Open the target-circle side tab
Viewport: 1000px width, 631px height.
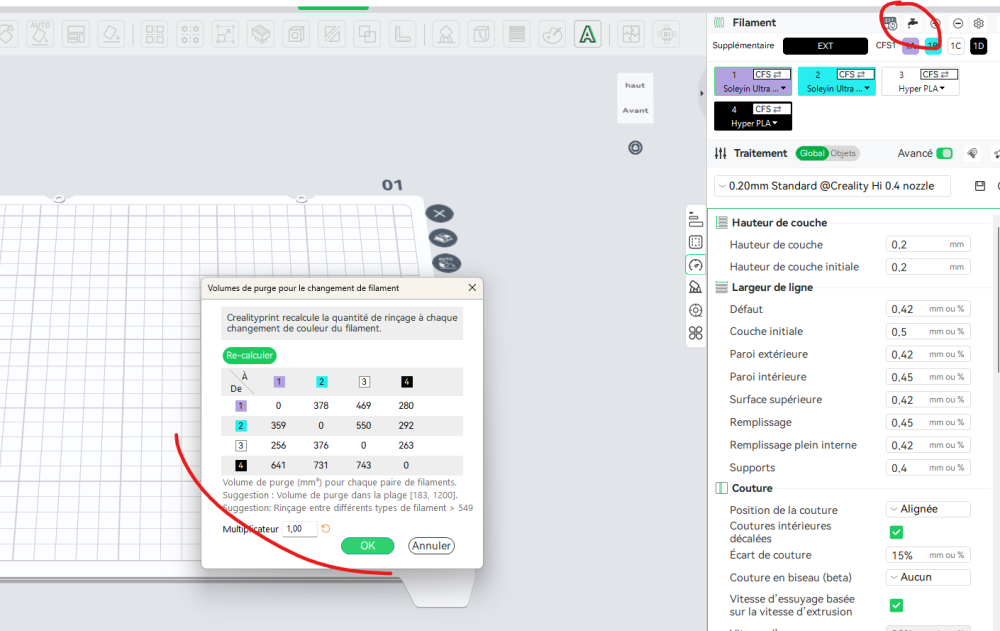[x=696, y=310]
